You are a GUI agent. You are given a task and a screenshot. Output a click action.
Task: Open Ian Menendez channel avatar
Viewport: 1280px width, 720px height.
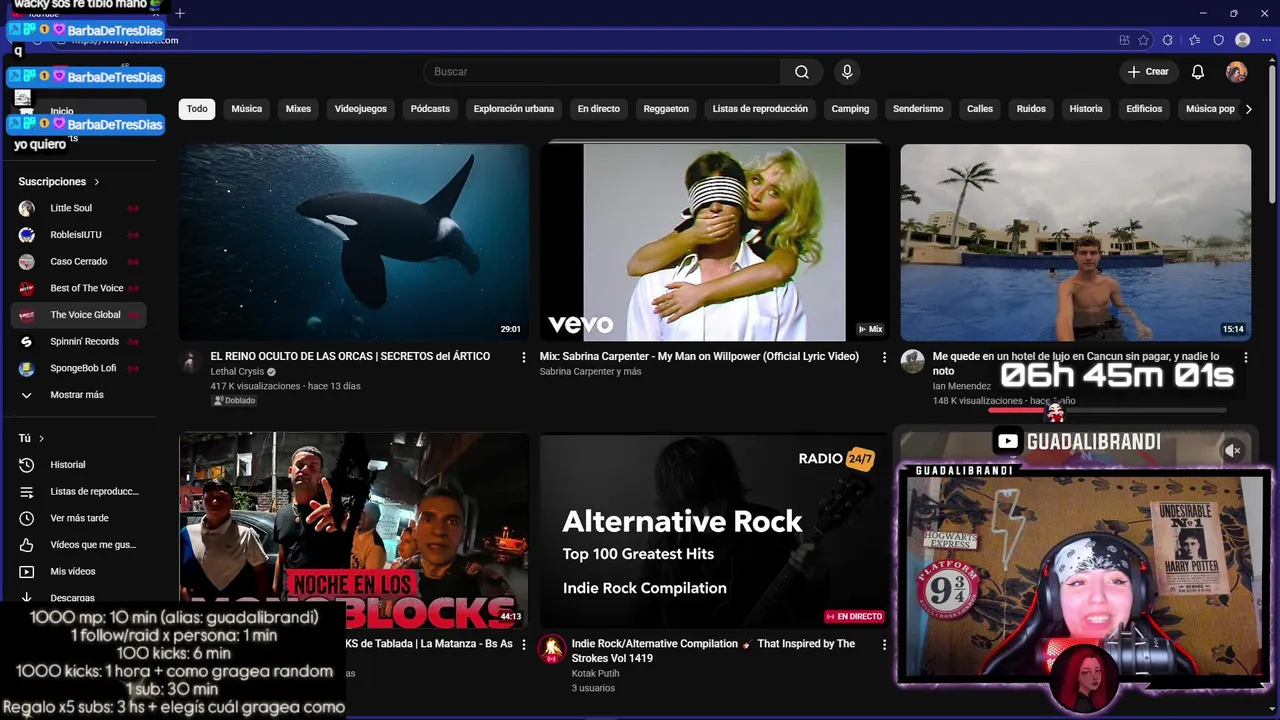click(x=912, y=362)
